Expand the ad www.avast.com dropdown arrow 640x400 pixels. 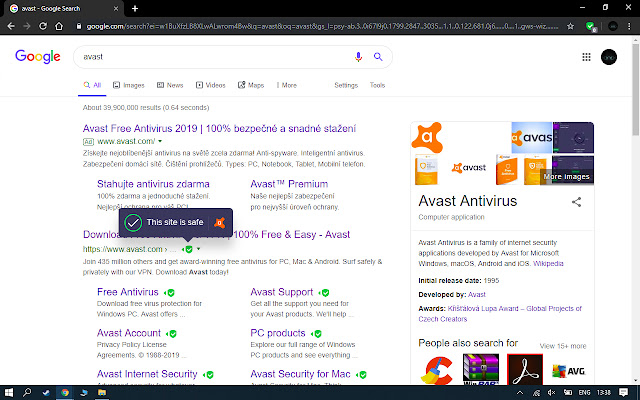tap(160, 141)
